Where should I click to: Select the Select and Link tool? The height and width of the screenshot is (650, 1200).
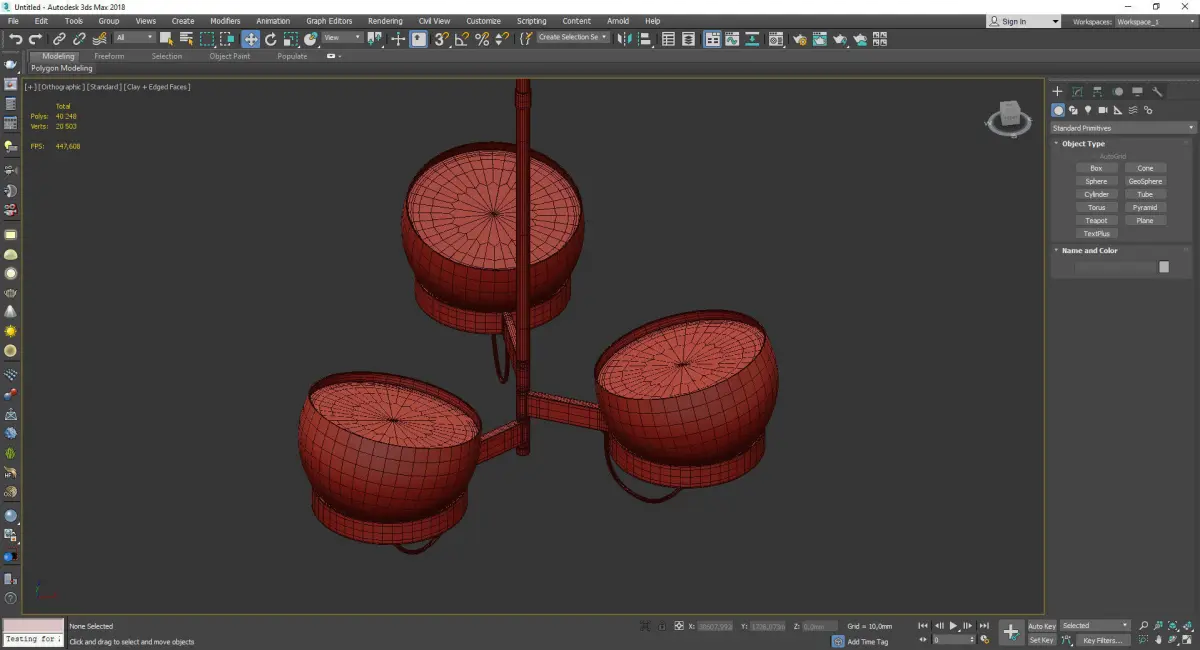coord(60,39)
